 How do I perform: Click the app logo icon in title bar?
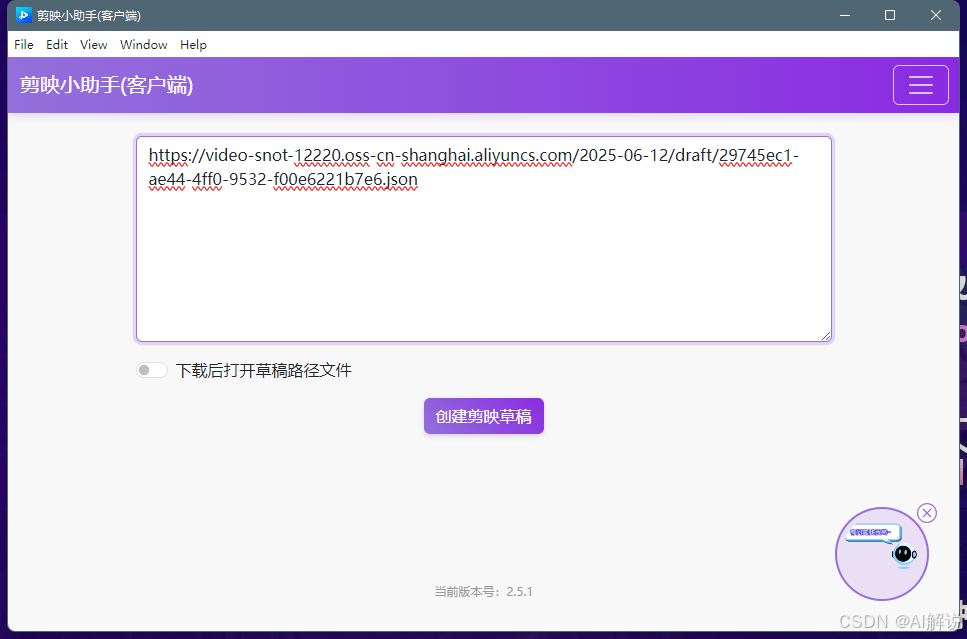pos(23,15)
